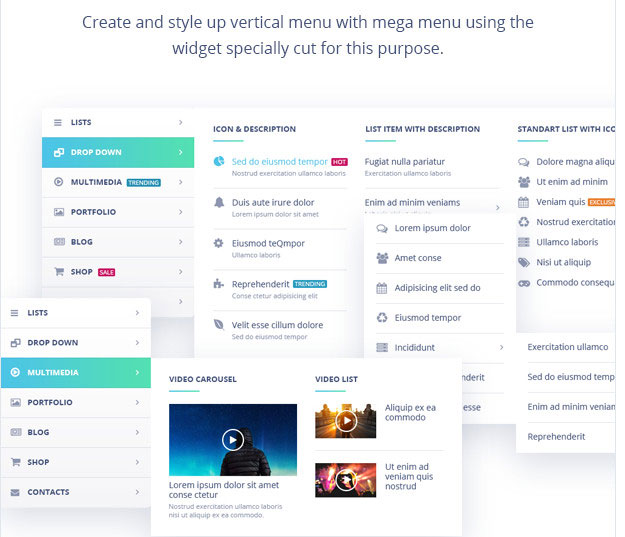Click the calendar icon beside Adipisicing elit sed do
The height and width of the screenshot is (537, 625).
click(381, 288)
